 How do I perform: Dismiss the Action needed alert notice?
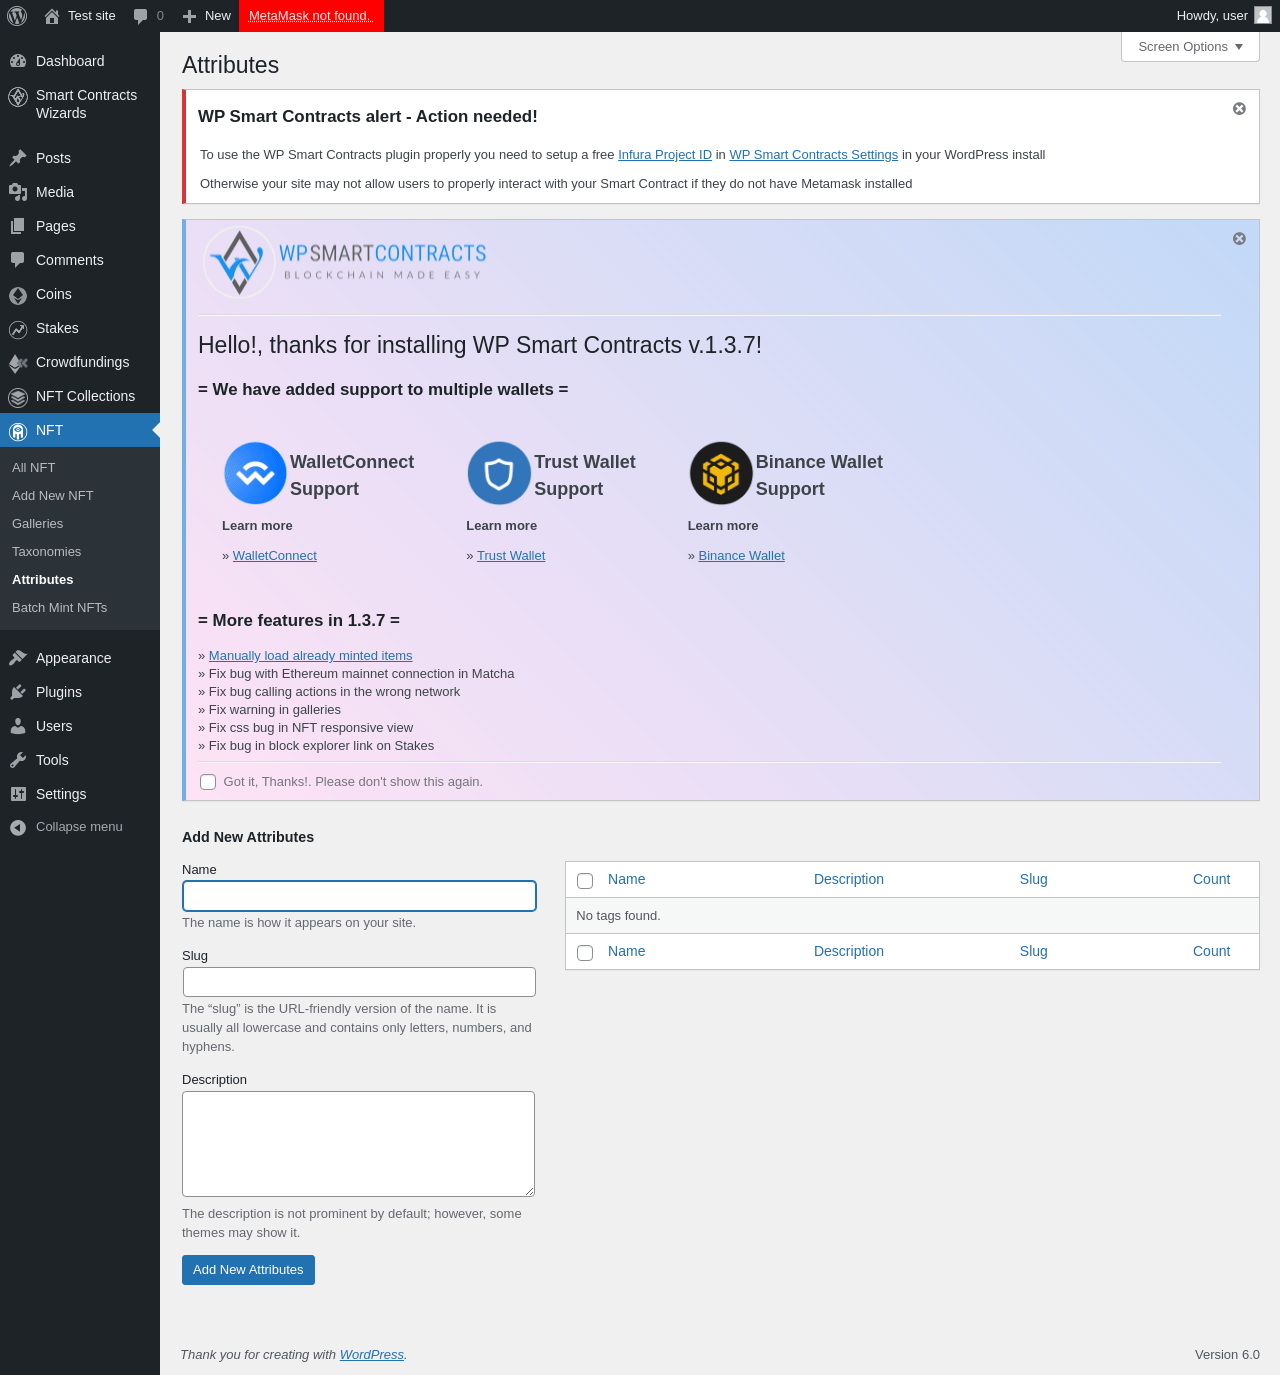coord(1239,108)
